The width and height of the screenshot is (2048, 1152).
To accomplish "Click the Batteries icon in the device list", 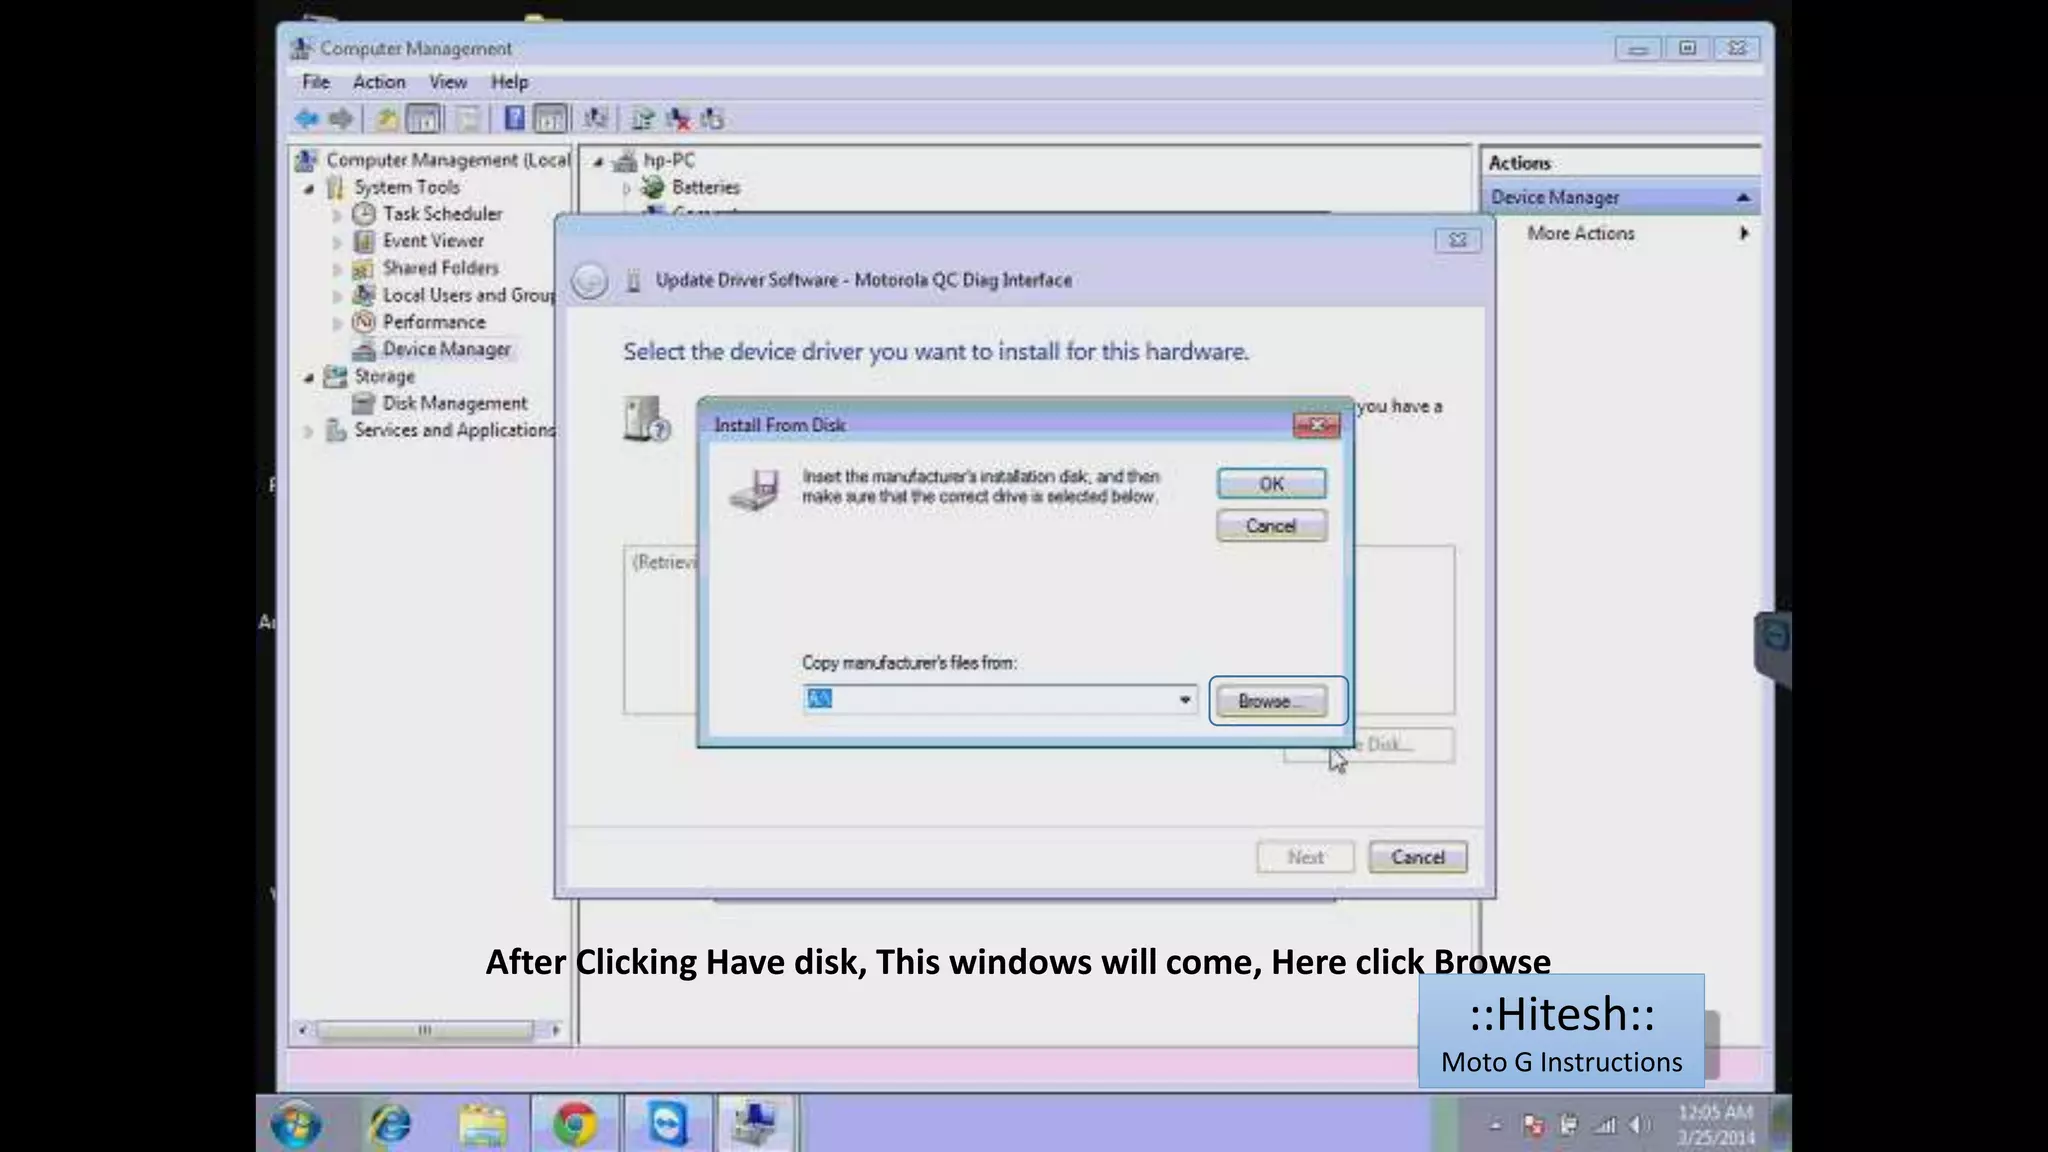I will tap(653, 187).
